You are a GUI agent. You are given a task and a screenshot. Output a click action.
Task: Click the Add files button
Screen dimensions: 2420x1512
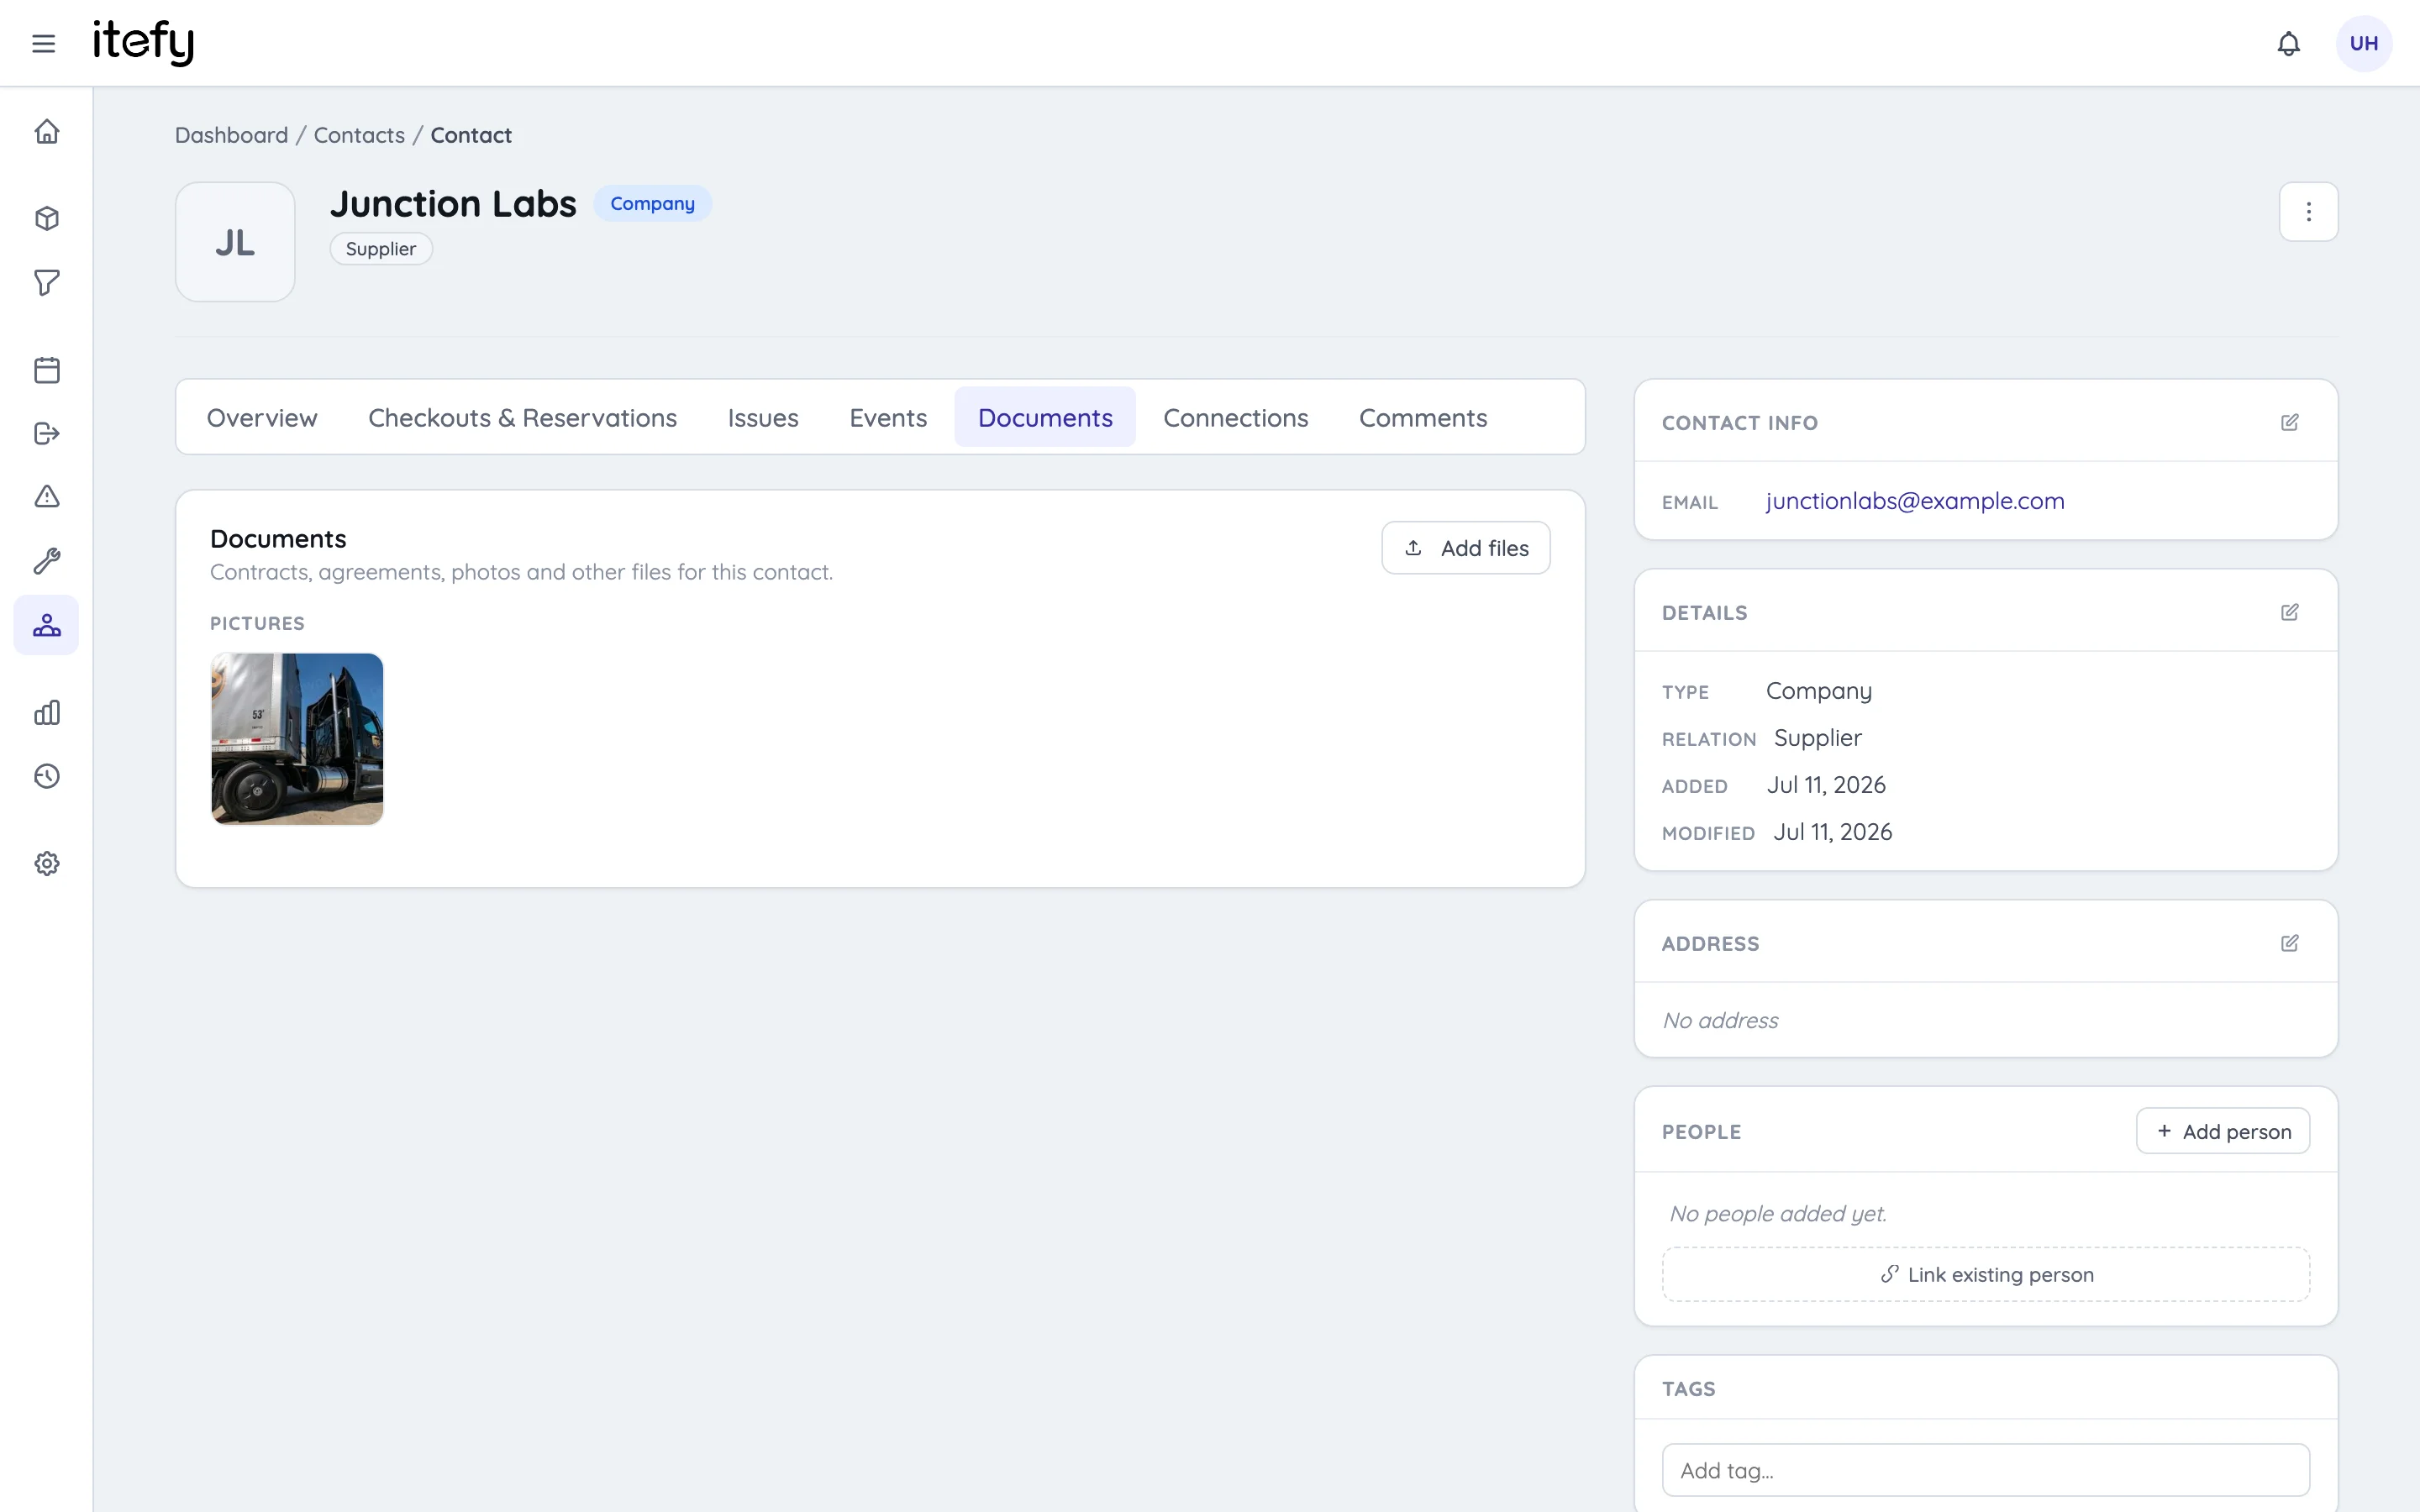pos(1465,548)
